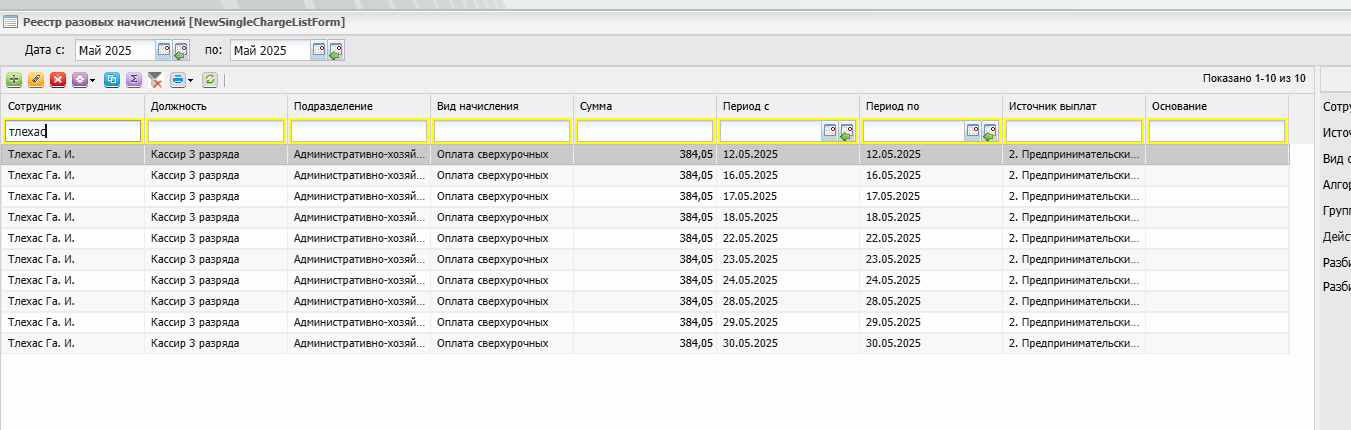Select the row with period 12.05.2025

pos(645,154)
